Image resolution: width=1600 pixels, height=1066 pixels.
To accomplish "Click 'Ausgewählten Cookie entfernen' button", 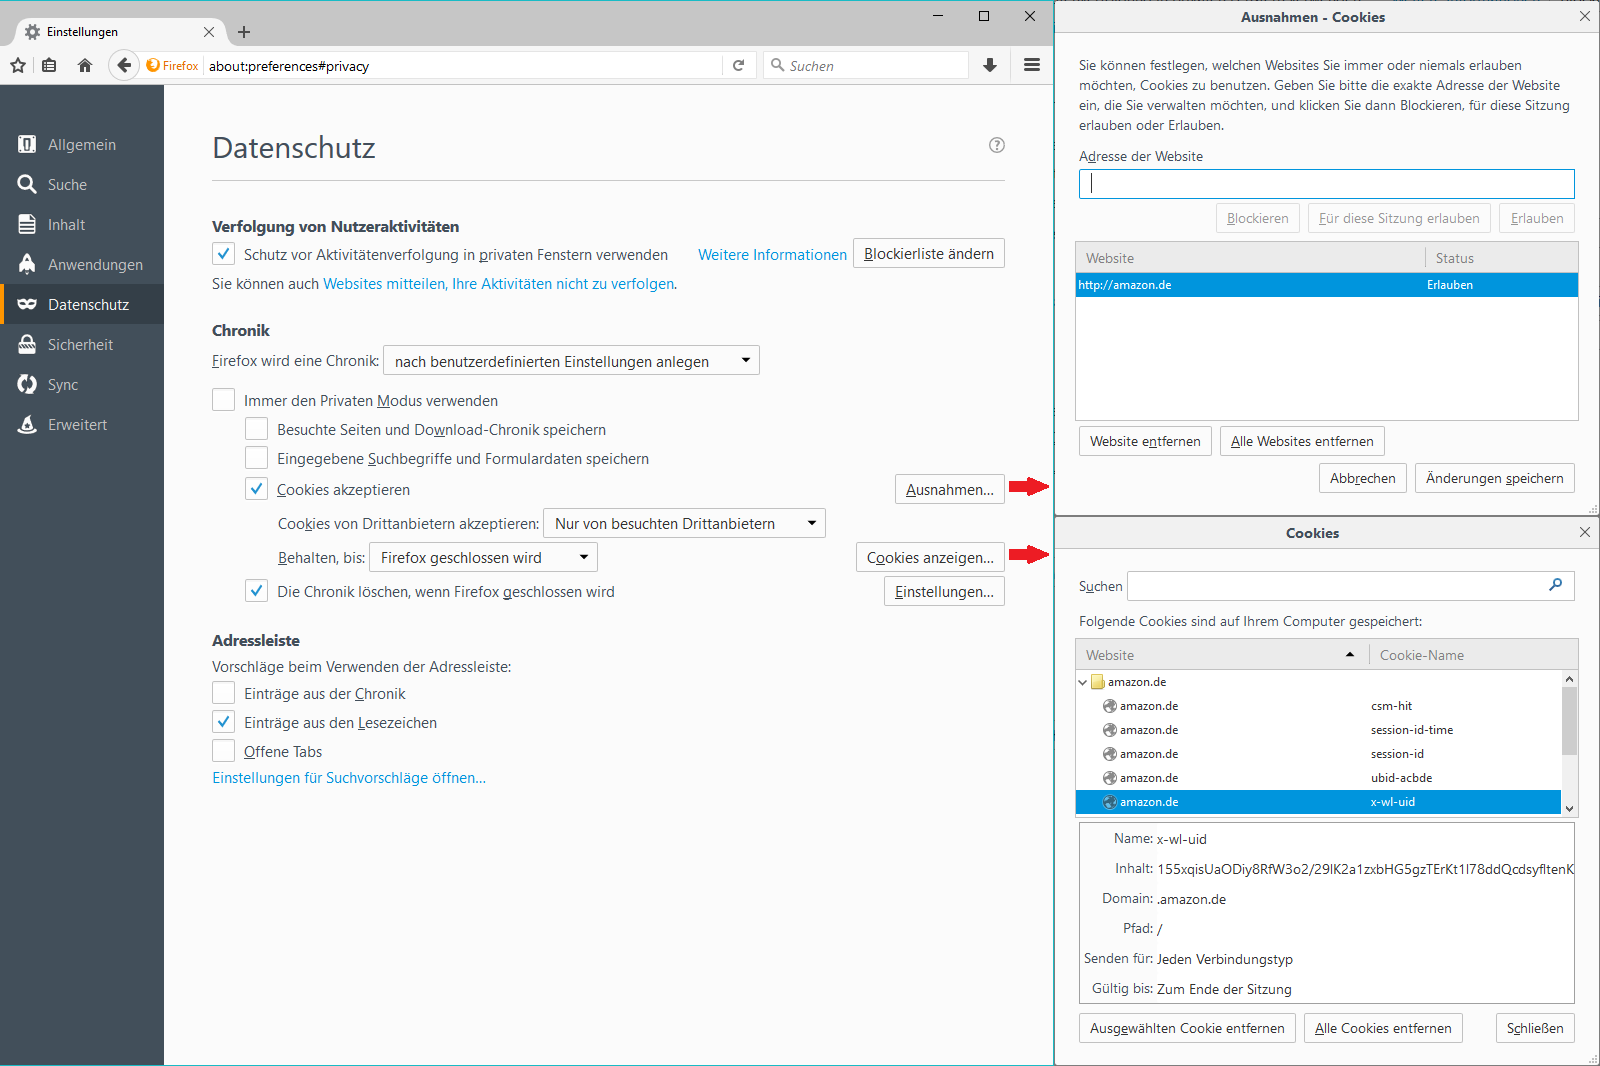I will pos(1187,1028).
